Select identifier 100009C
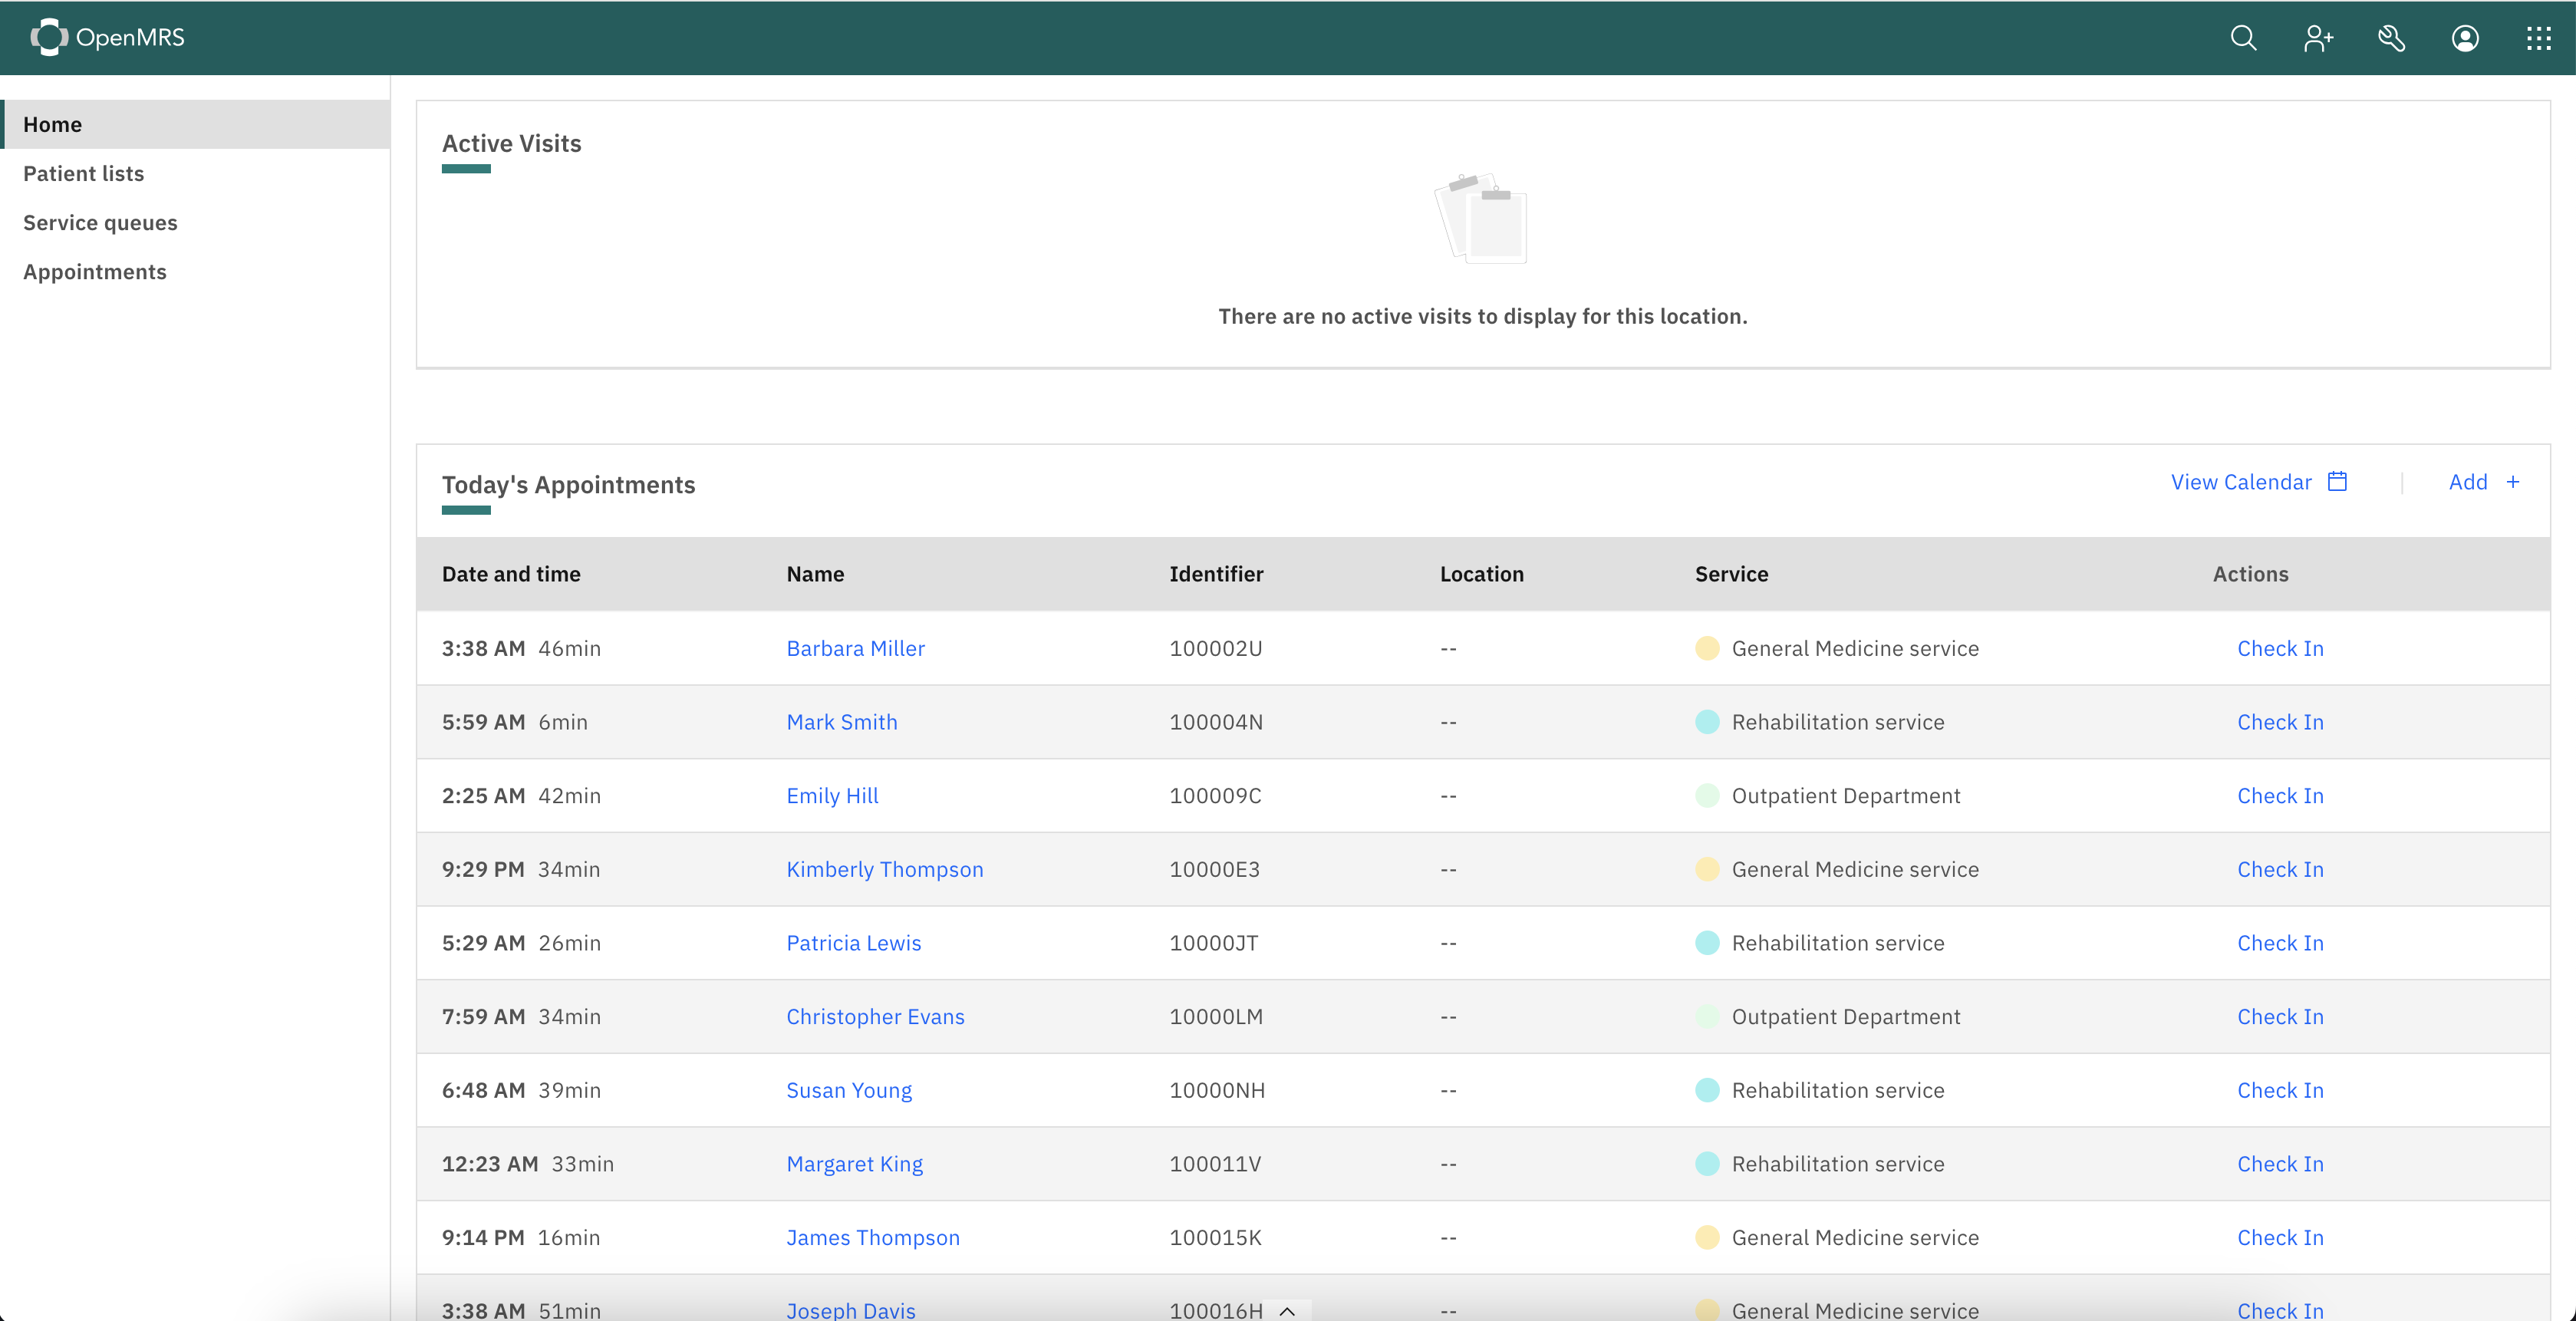The image size is (2576, 1321). coord(1215,795)
